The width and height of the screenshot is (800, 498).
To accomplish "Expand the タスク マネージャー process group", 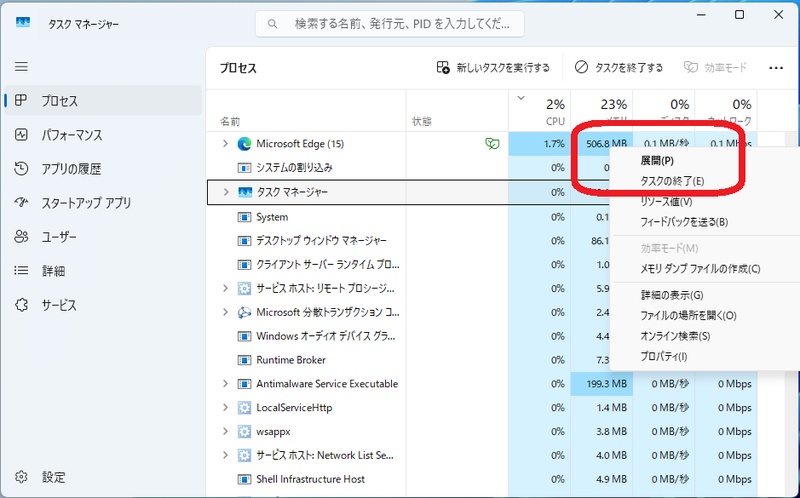I will pyautogui.click(x=226, y=192).
